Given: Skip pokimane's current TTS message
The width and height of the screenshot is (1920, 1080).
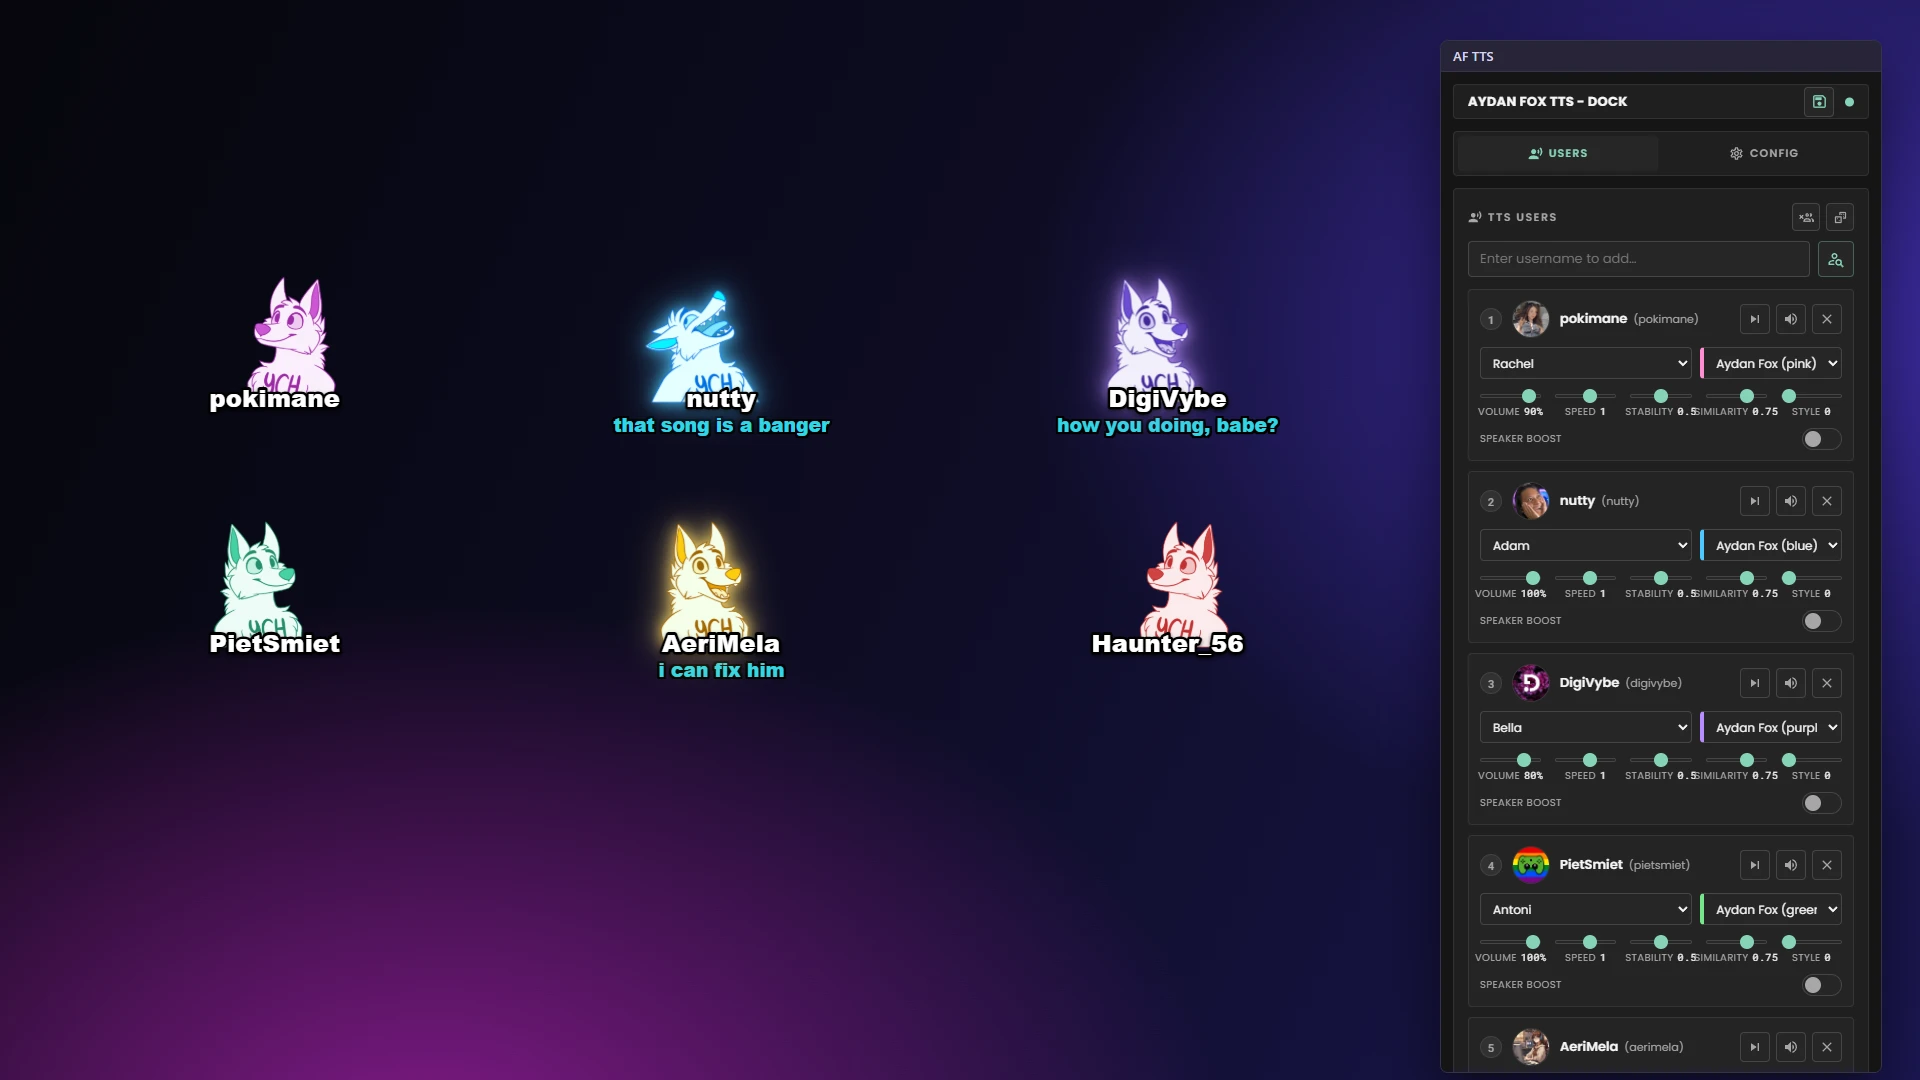Looking at the screenshot, I should click(x=1755, y=319).
